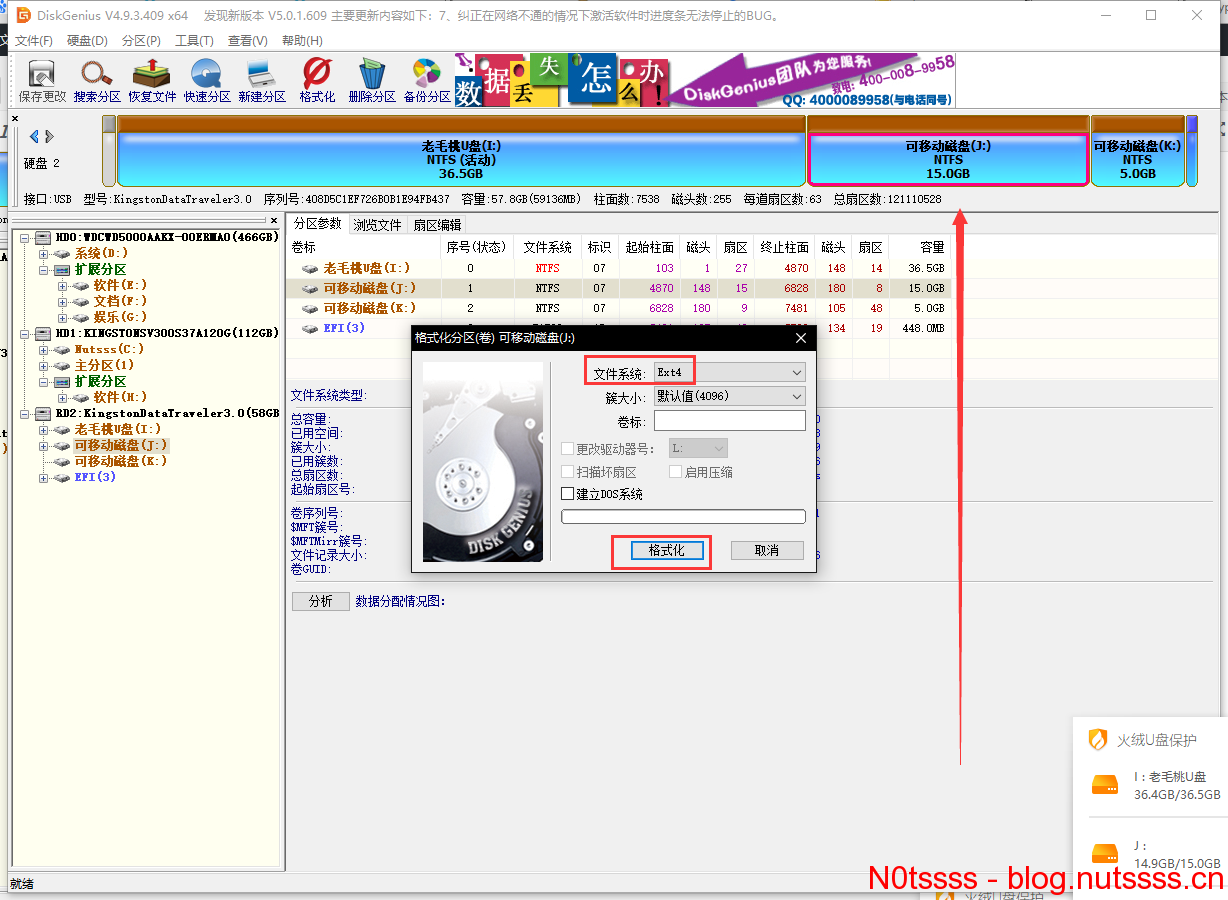
Task: Open the 硬盘(D) menu
Action: tap(87, 41)
